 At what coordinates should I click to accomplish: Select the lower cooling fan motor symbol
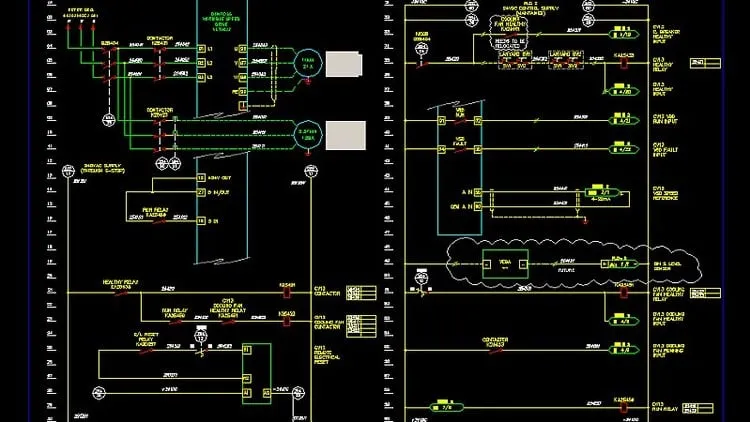click(x=308, y=134)
